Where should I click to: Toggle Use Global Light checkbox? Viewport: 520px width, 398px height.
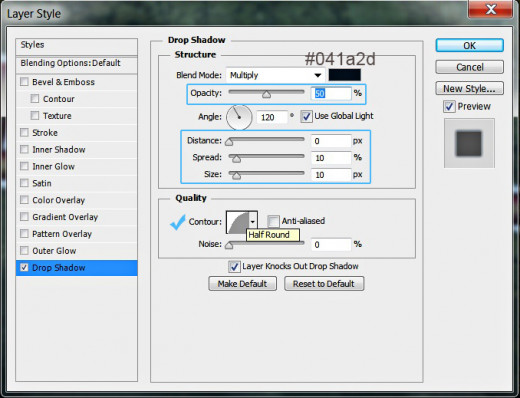coord(306,117)
